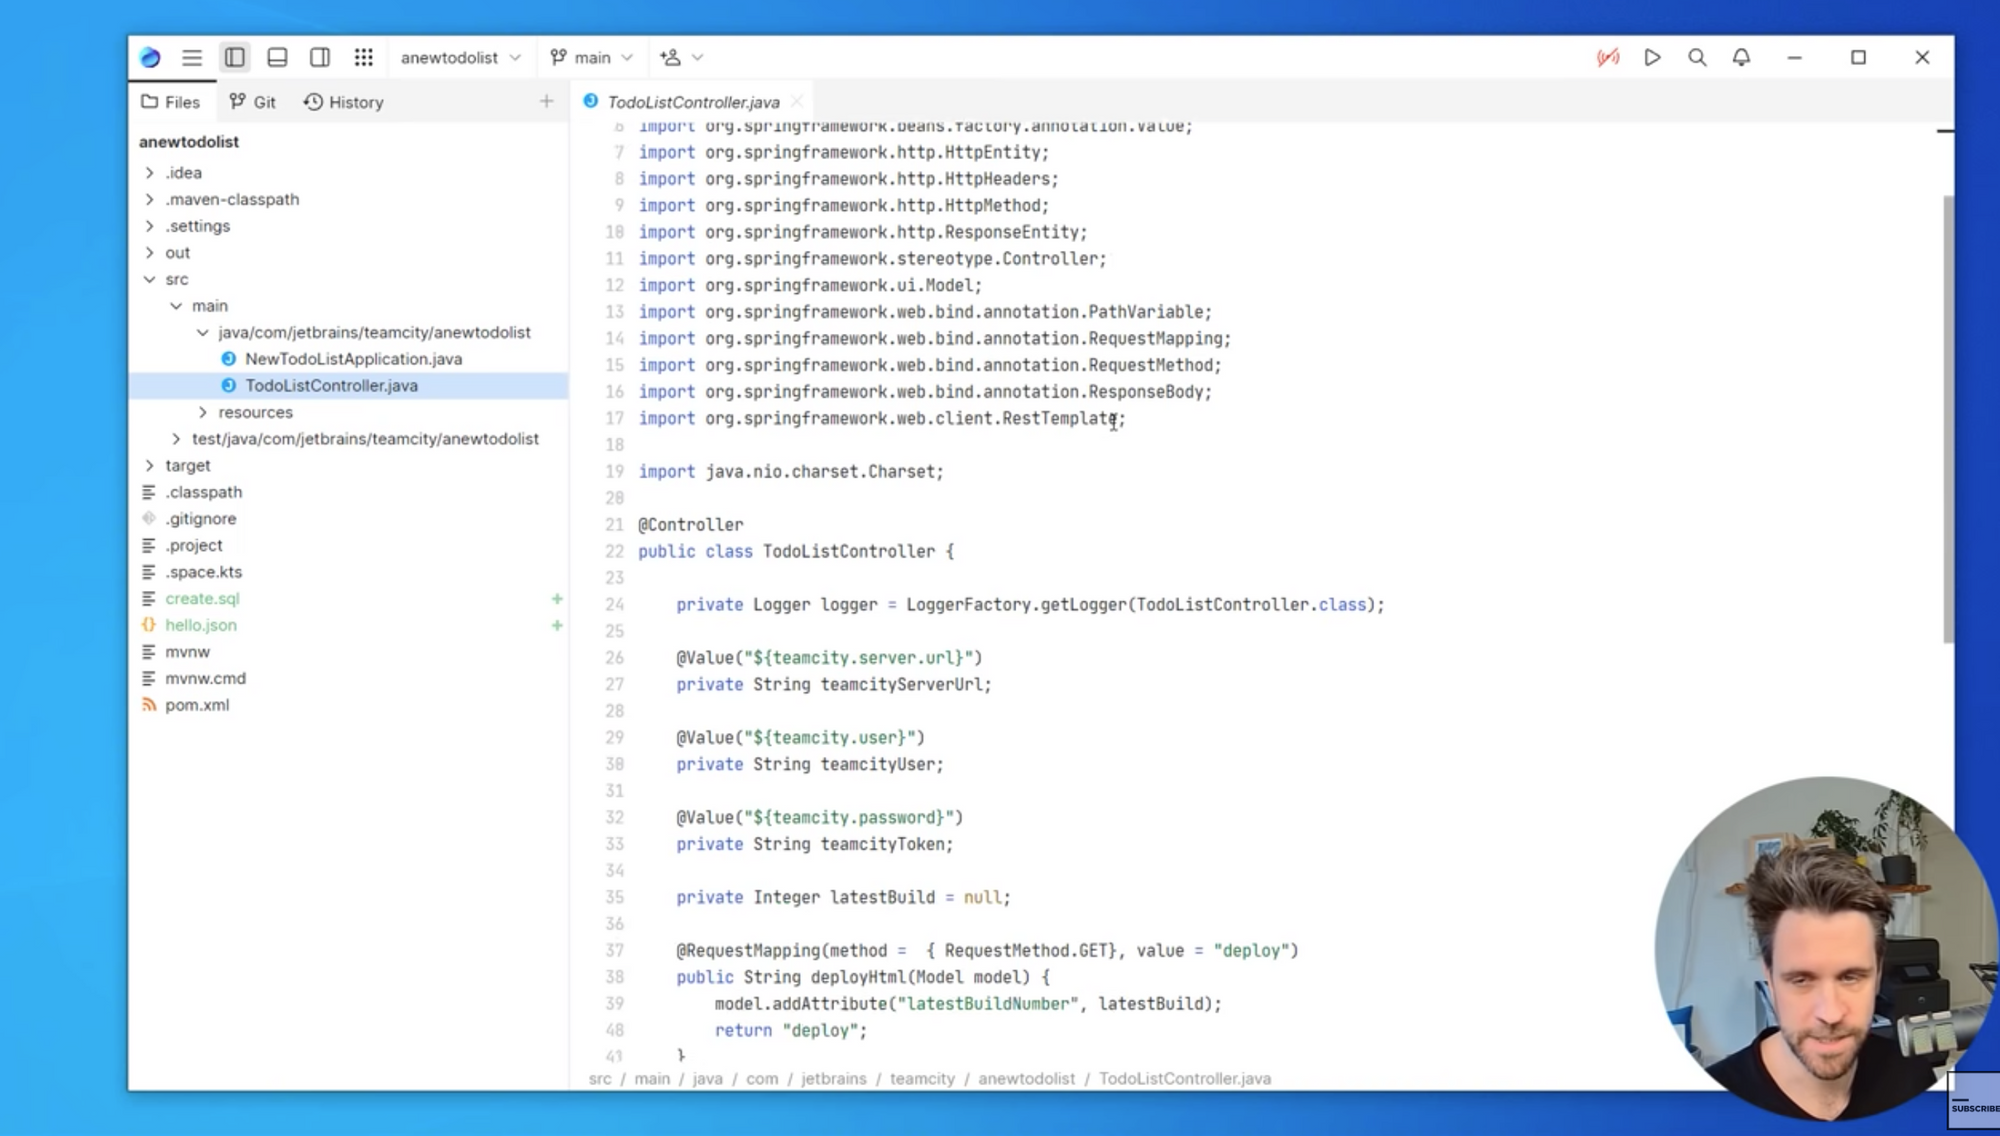Close the TodoListController.java tab

pos(797,102)
